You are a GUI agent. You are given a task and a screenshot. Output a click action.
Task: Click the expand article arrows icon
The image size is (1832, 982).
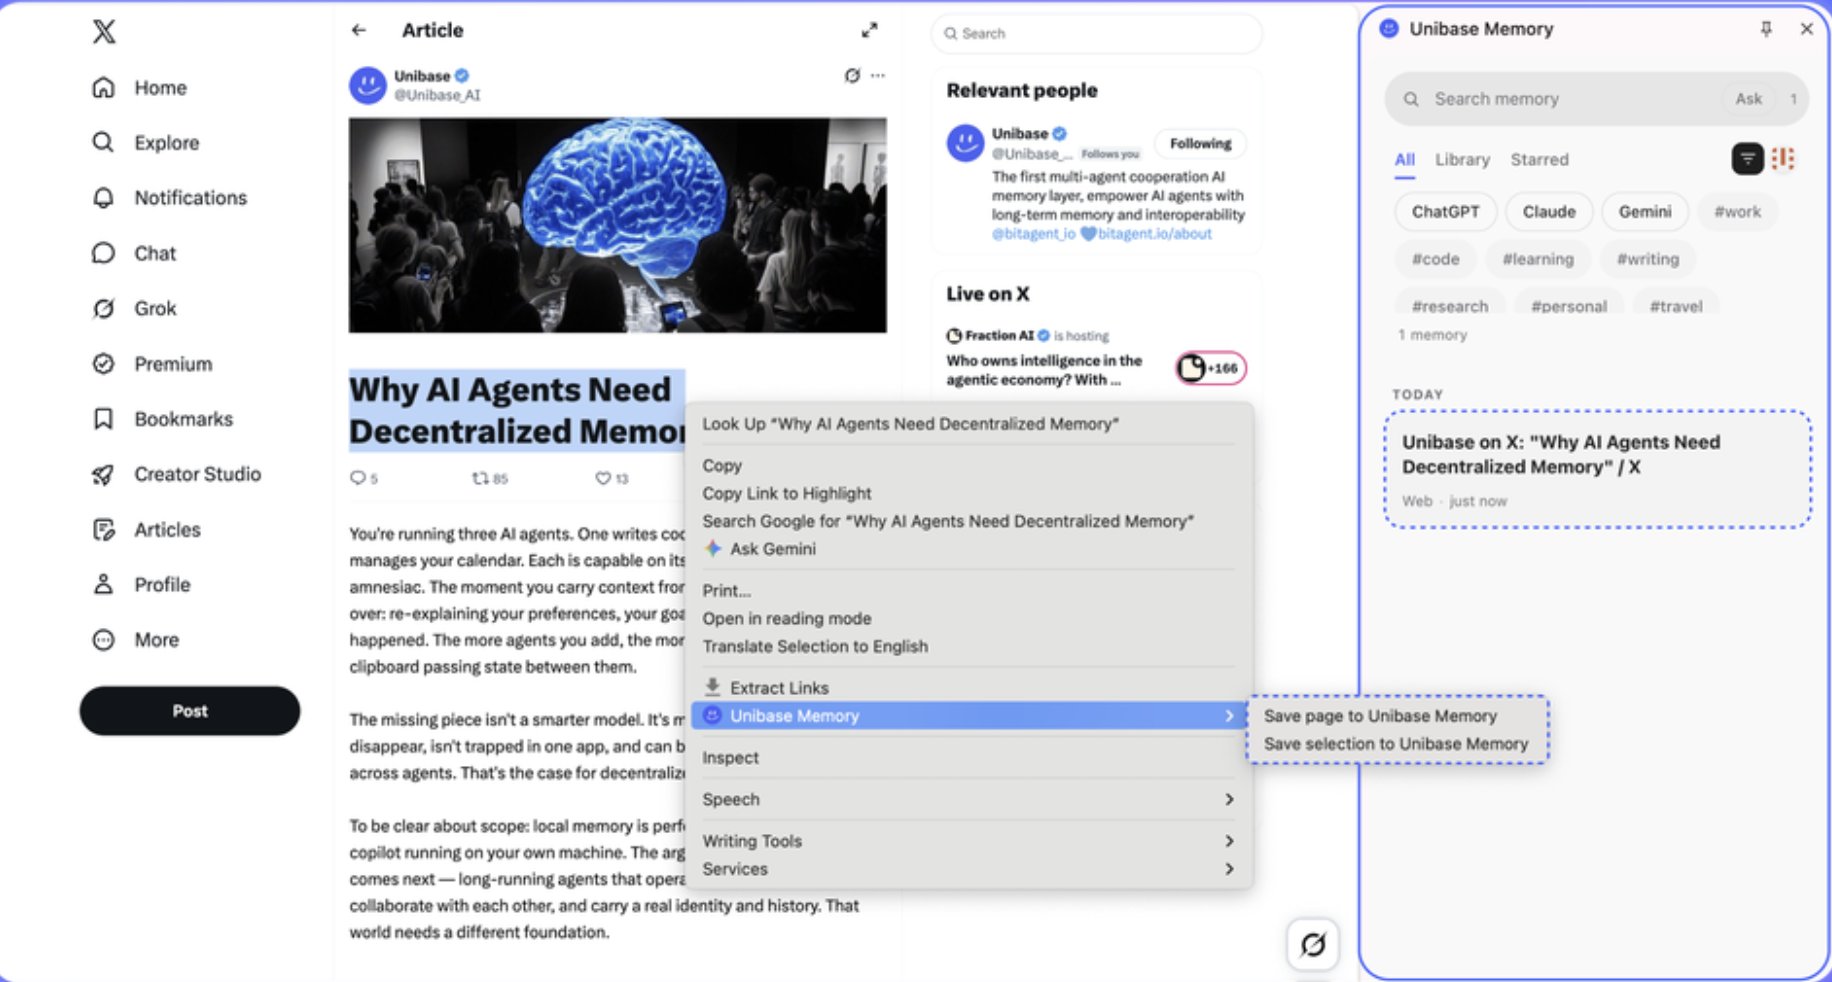click(869, 31)
